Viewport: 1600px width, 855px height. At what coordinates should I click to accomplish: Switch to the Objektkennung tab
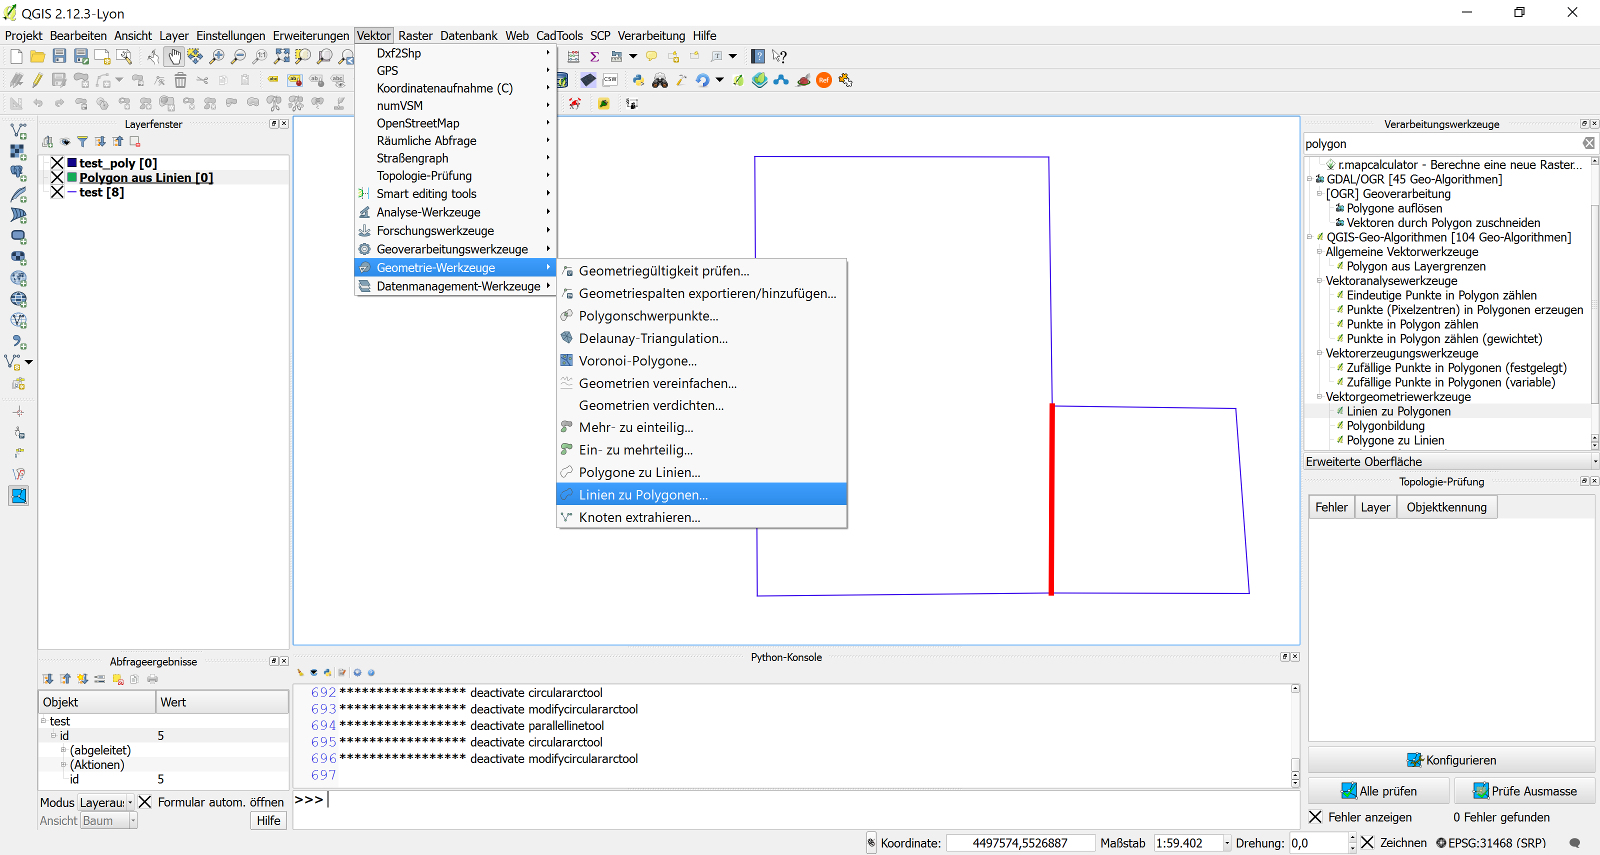[x=1446, y=507]
